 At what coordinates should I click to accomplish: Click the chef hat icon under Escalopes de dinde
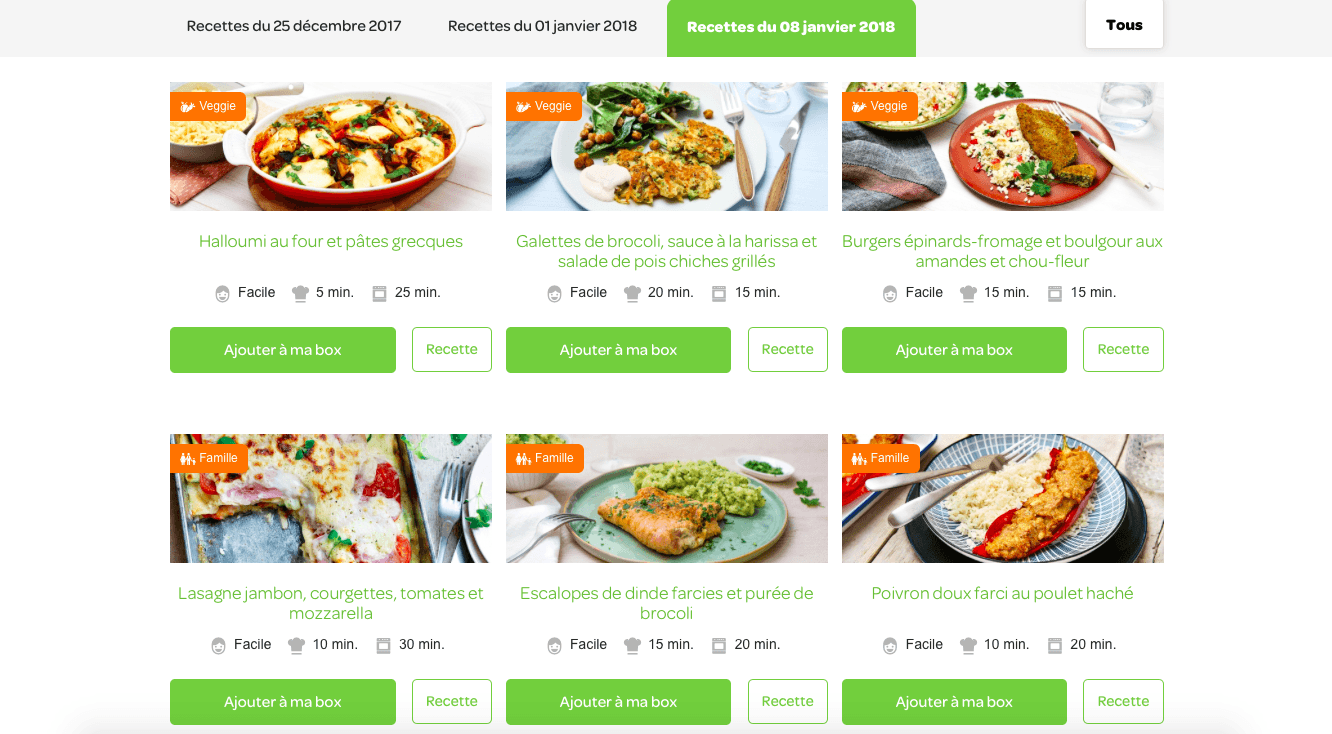tap(632, 645)
